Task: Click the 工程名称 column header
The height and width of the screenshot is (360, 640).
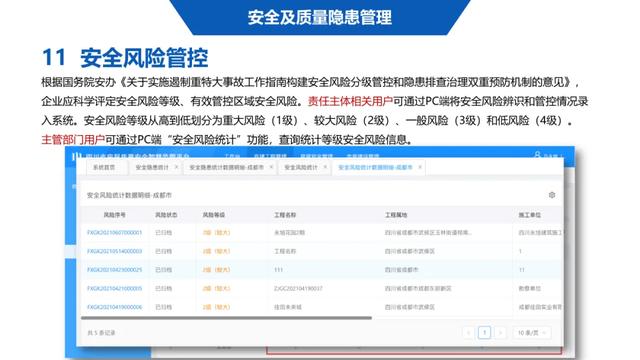Action: (x=285, y=215)
